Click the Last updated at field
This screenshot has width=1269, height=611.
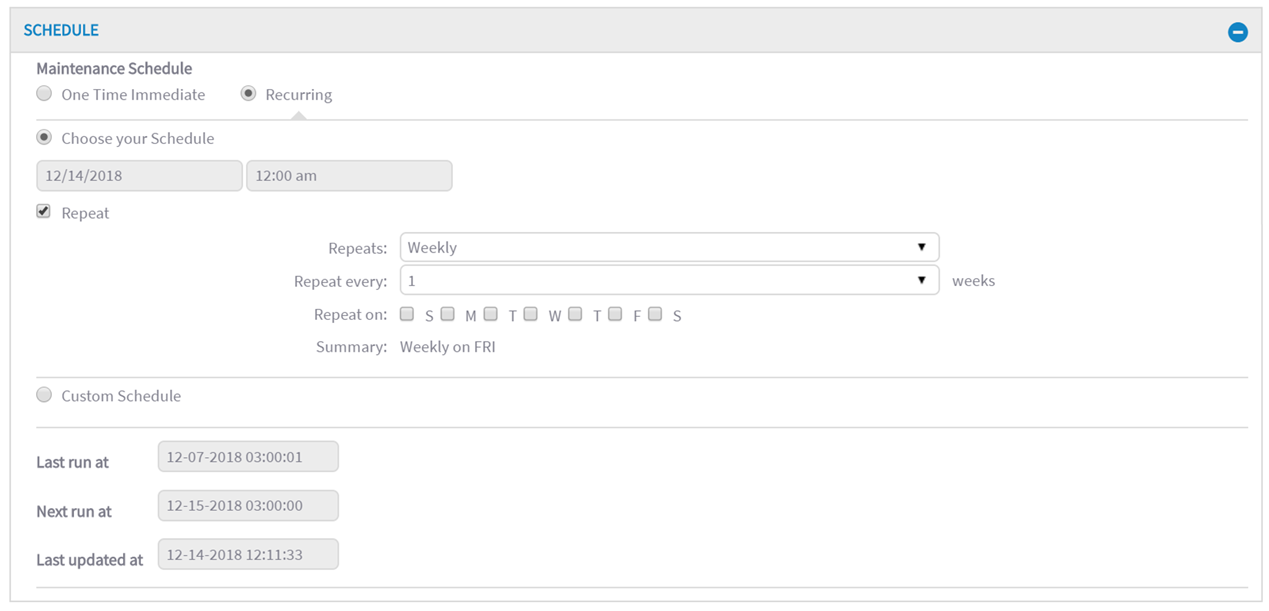(248, 555)
